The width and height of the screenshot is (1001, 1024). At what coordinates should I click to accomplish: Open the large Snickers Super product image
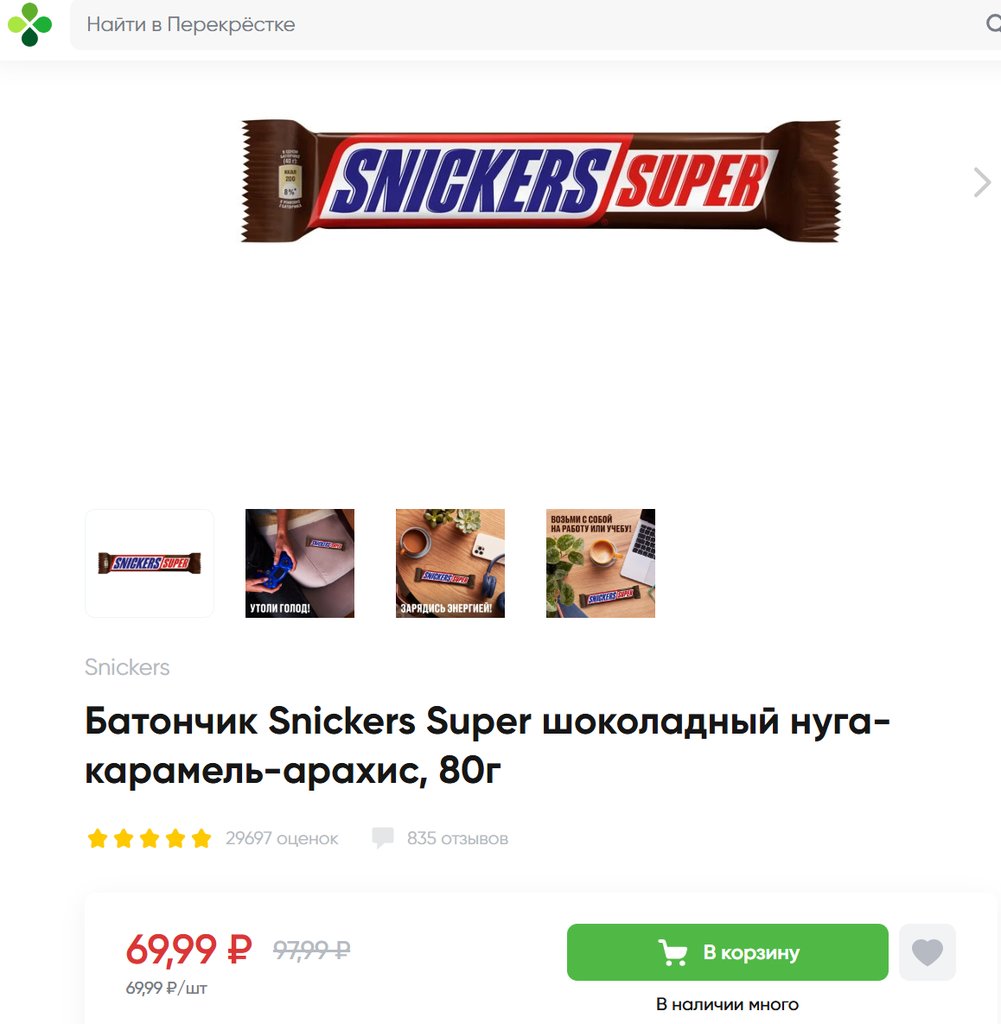click(541, 182)
